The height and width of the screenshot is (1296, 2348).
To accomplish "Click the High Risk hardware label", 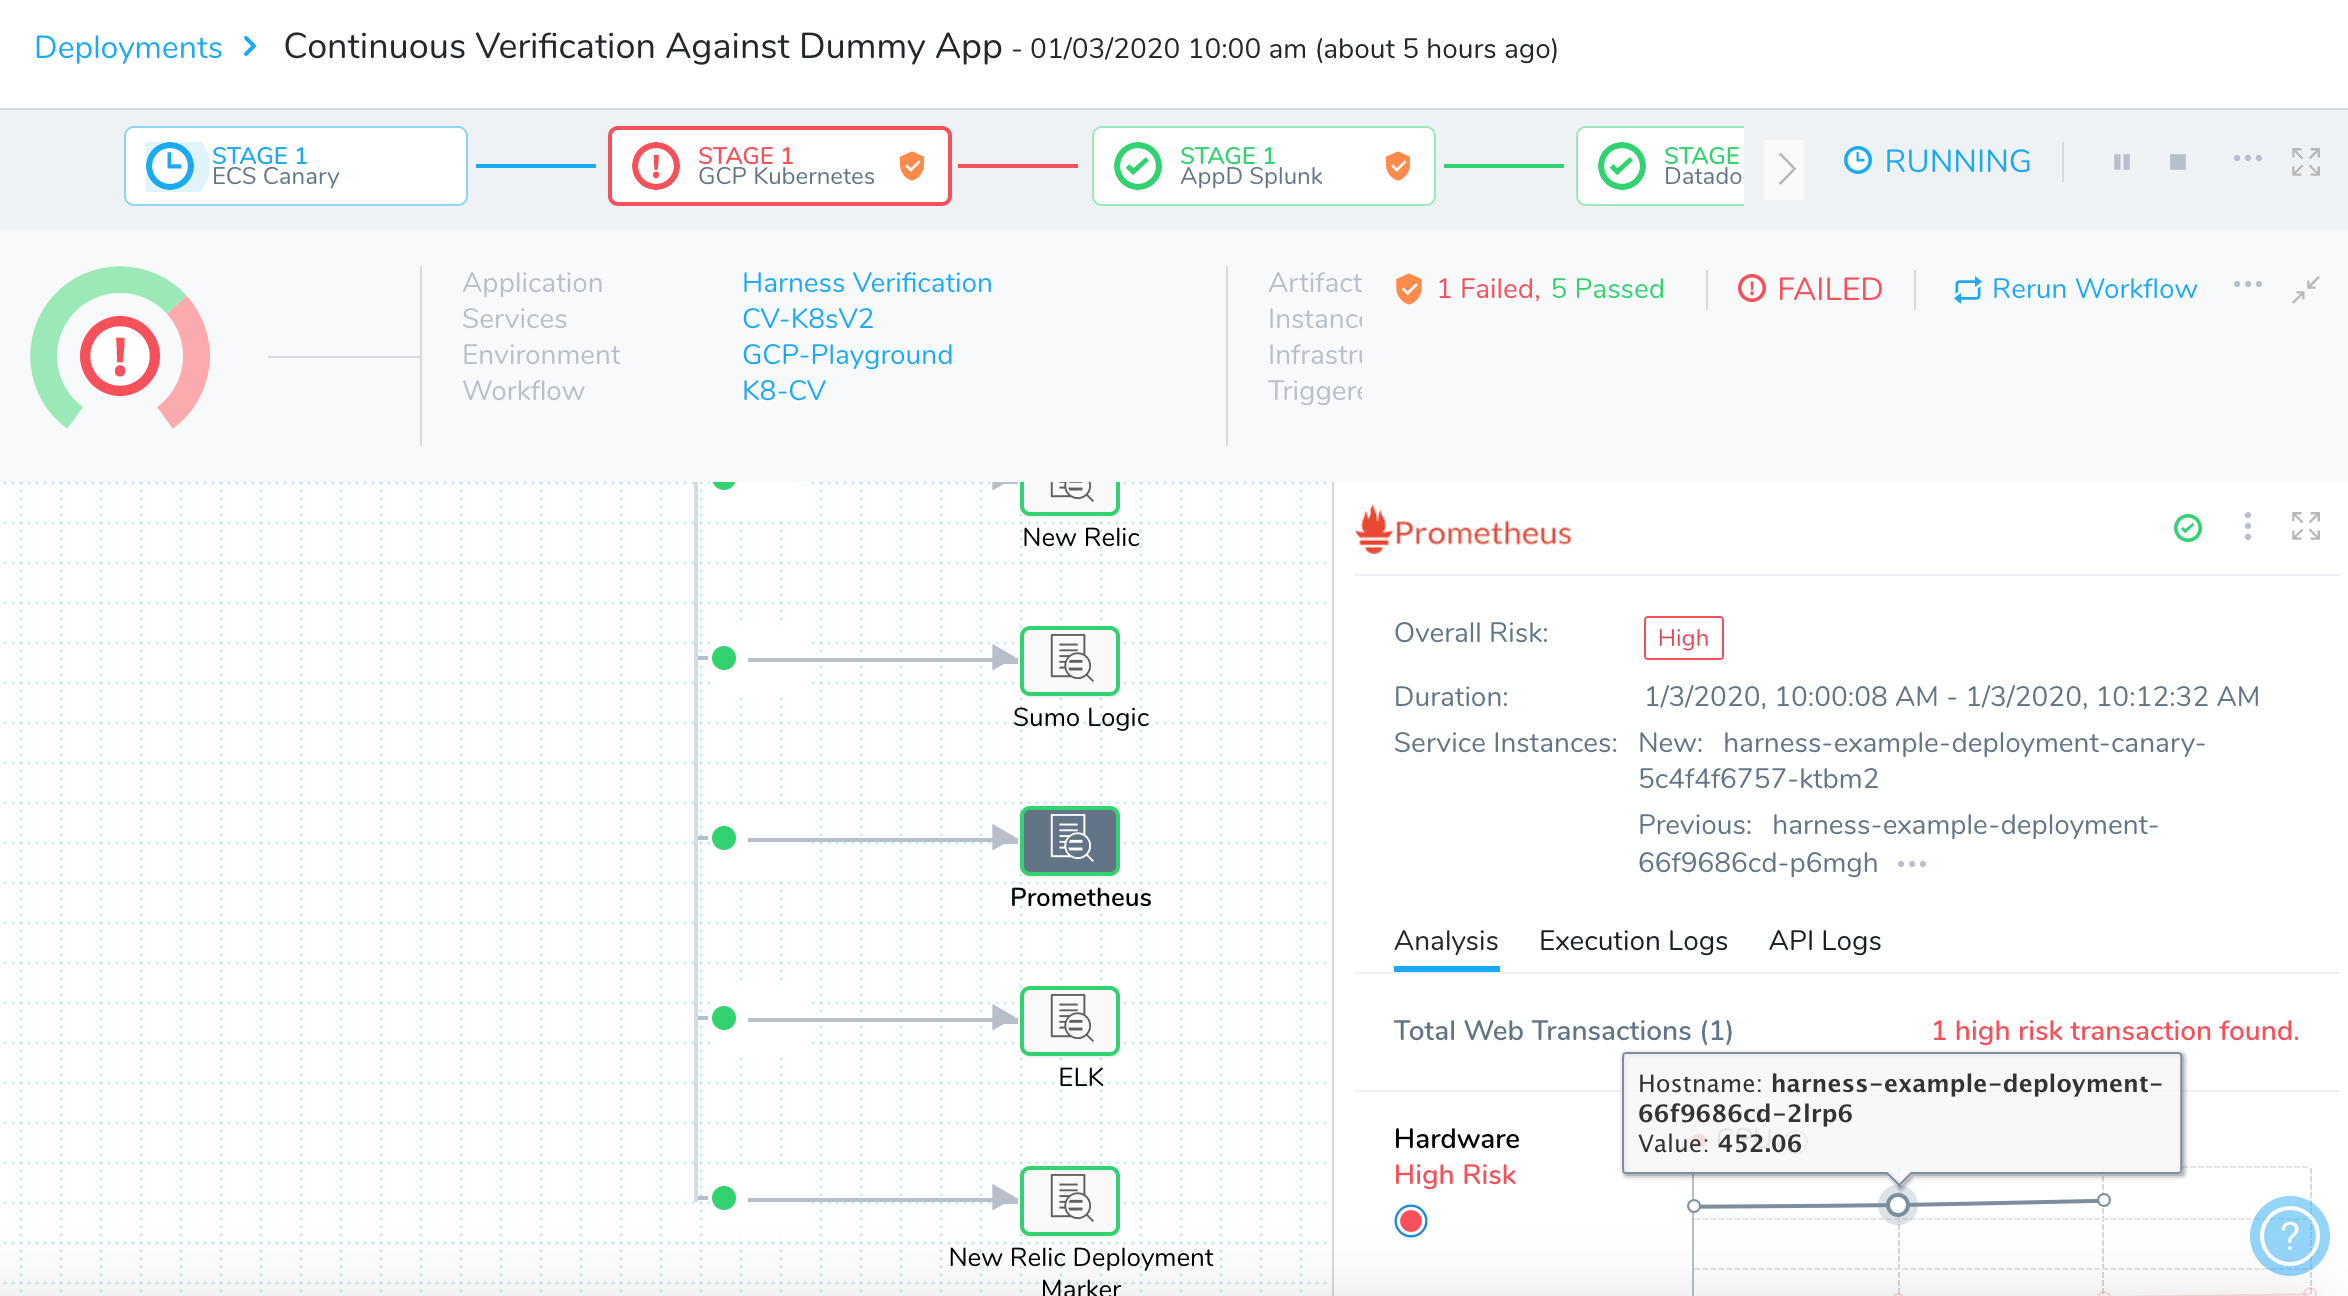I will click(x=1455, y=1175).
